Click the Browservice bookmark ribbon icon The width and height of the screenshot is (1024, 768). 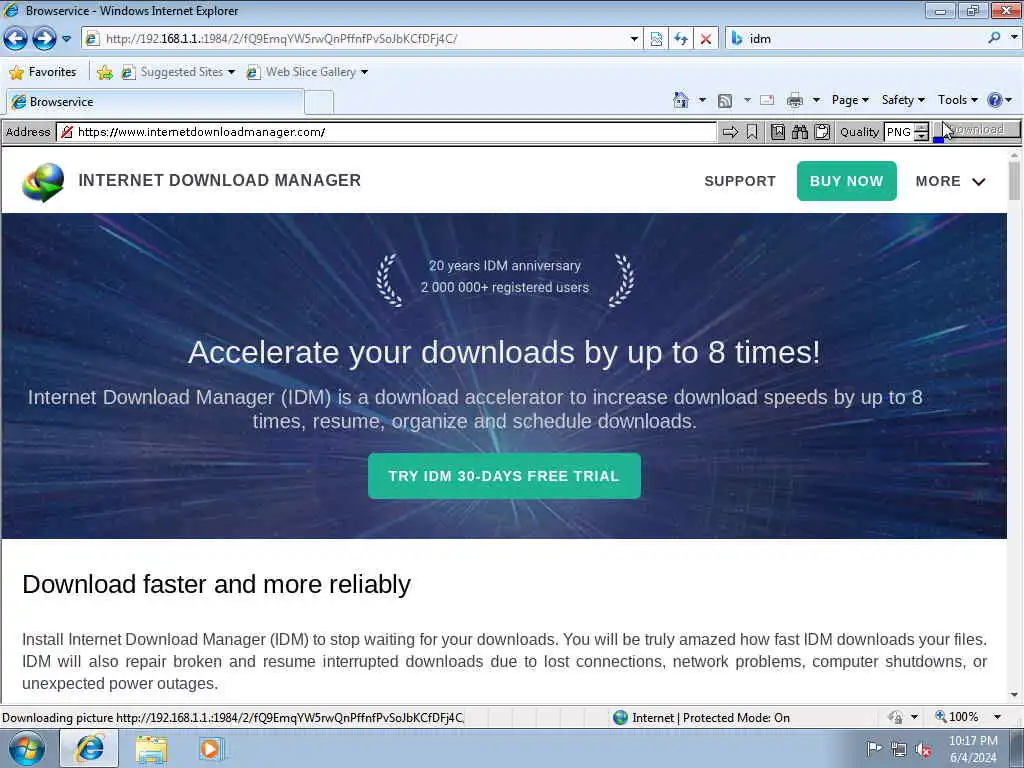coord(752,132)
